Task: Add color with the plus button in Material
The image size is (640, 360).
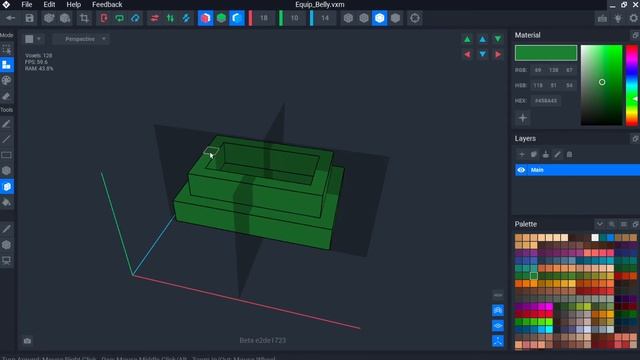Action: (522, 118)
